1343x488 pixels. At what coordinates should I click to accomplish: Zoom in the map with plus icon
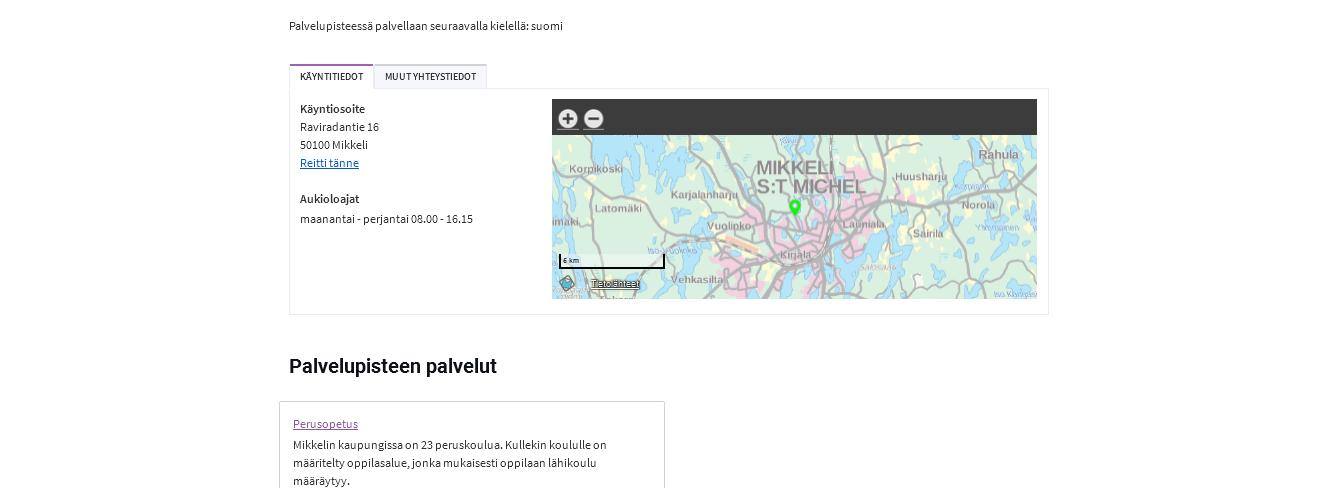(568, 118)
